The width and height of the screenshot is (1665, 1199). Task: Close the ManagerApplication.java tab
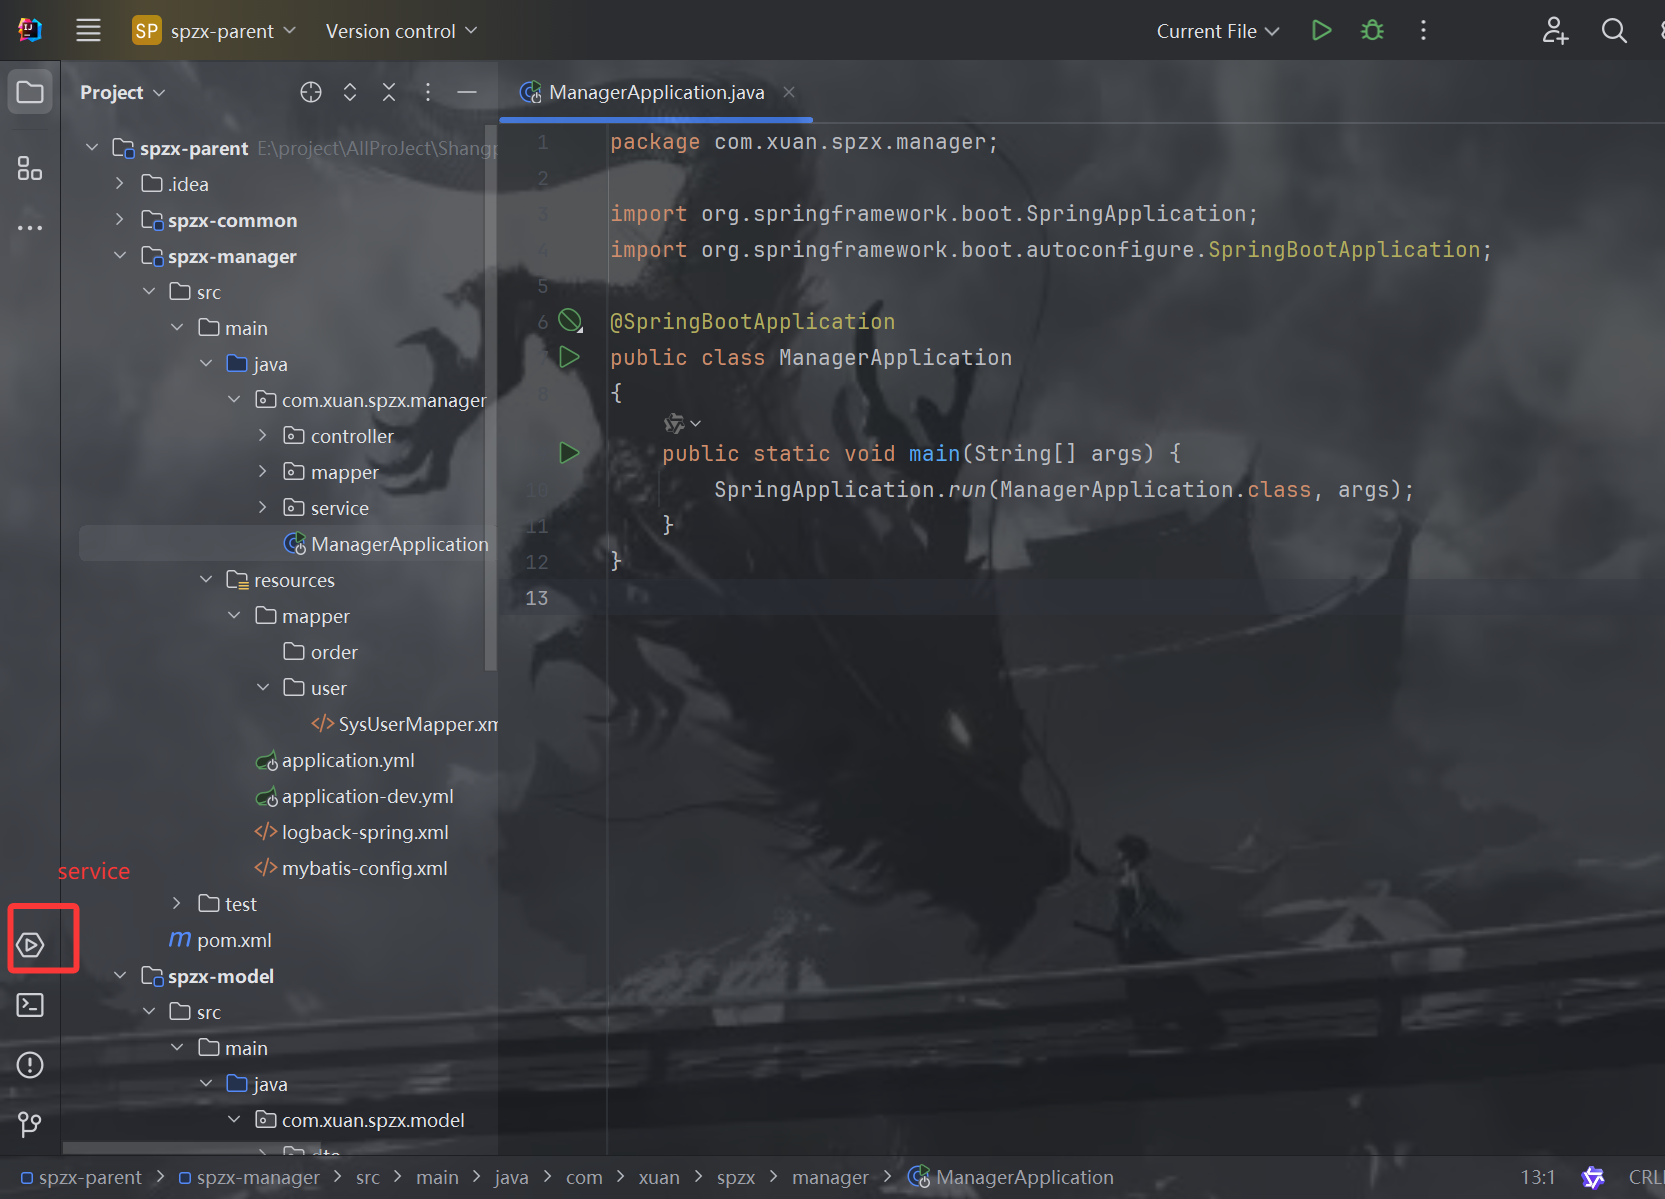click(x=789, y=92)
